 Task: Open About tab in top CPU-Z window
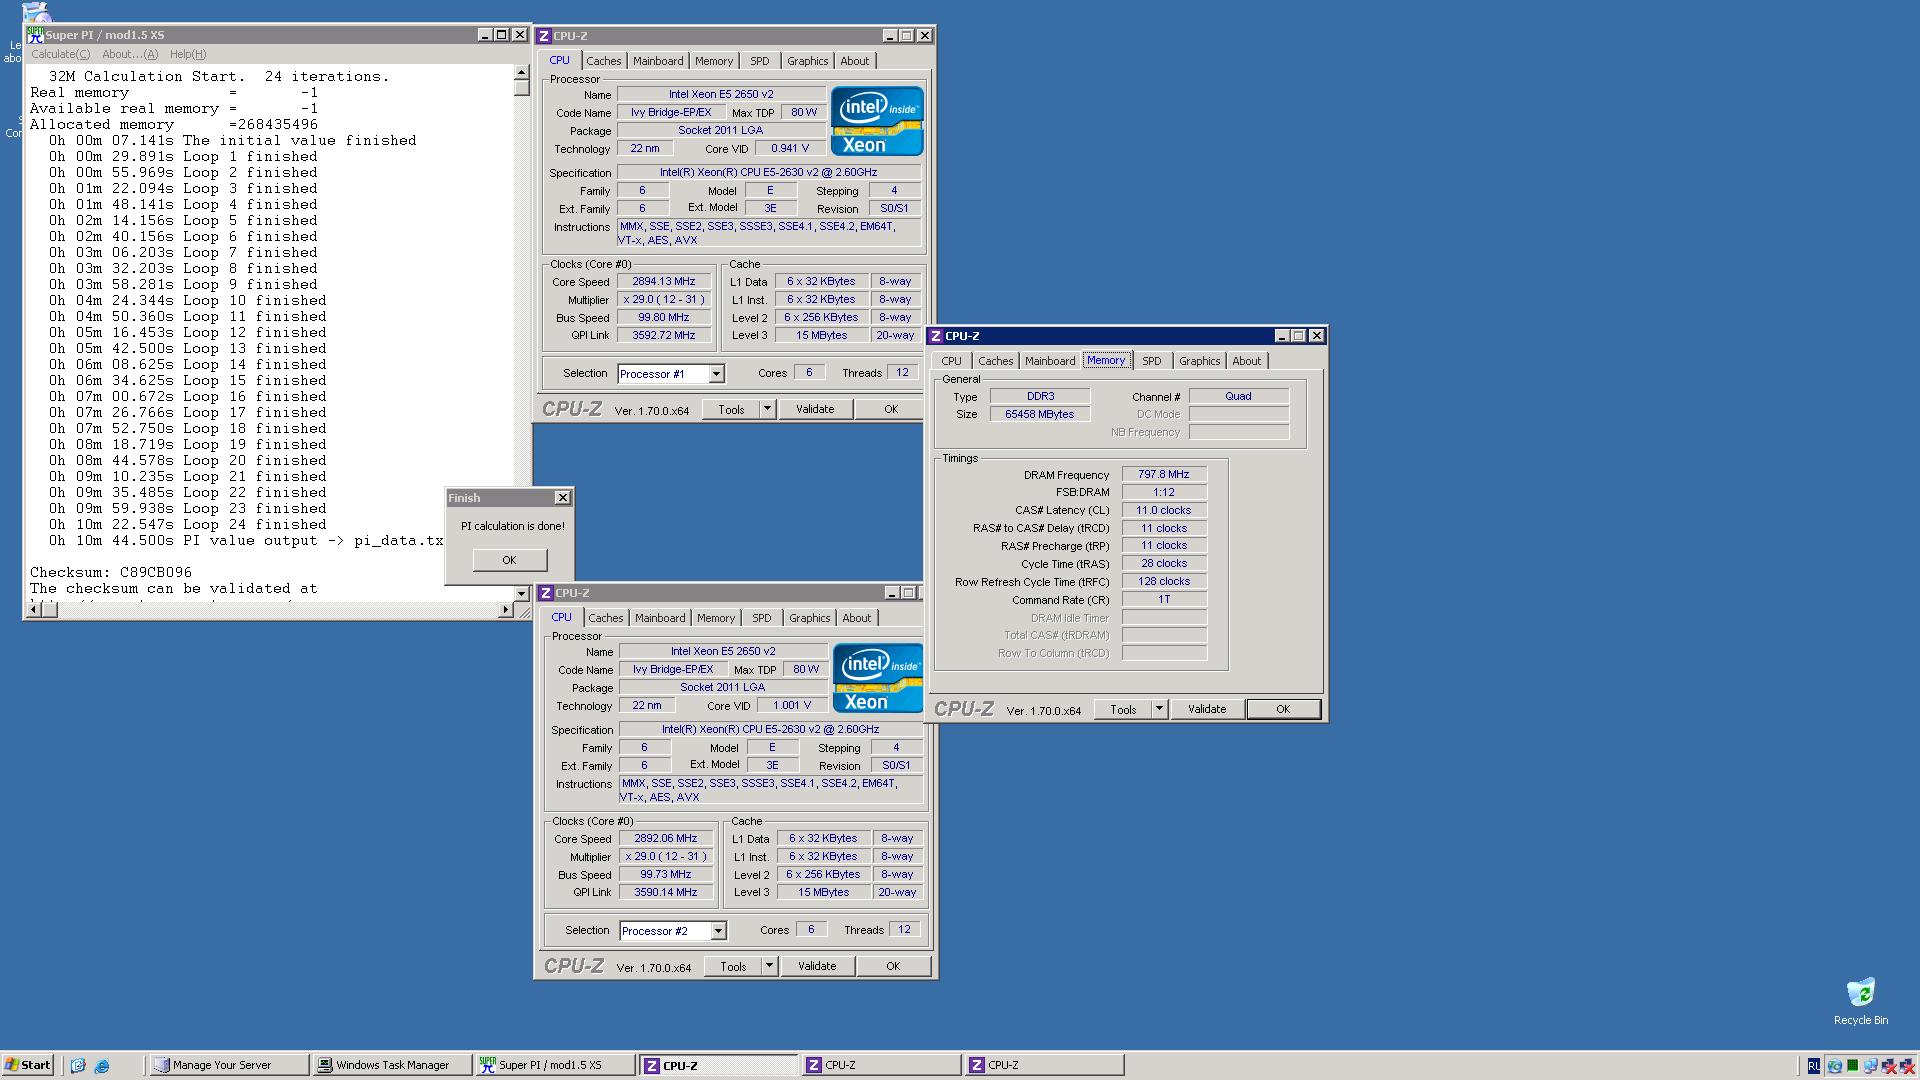pyautogui.click(x=854, y=61)
